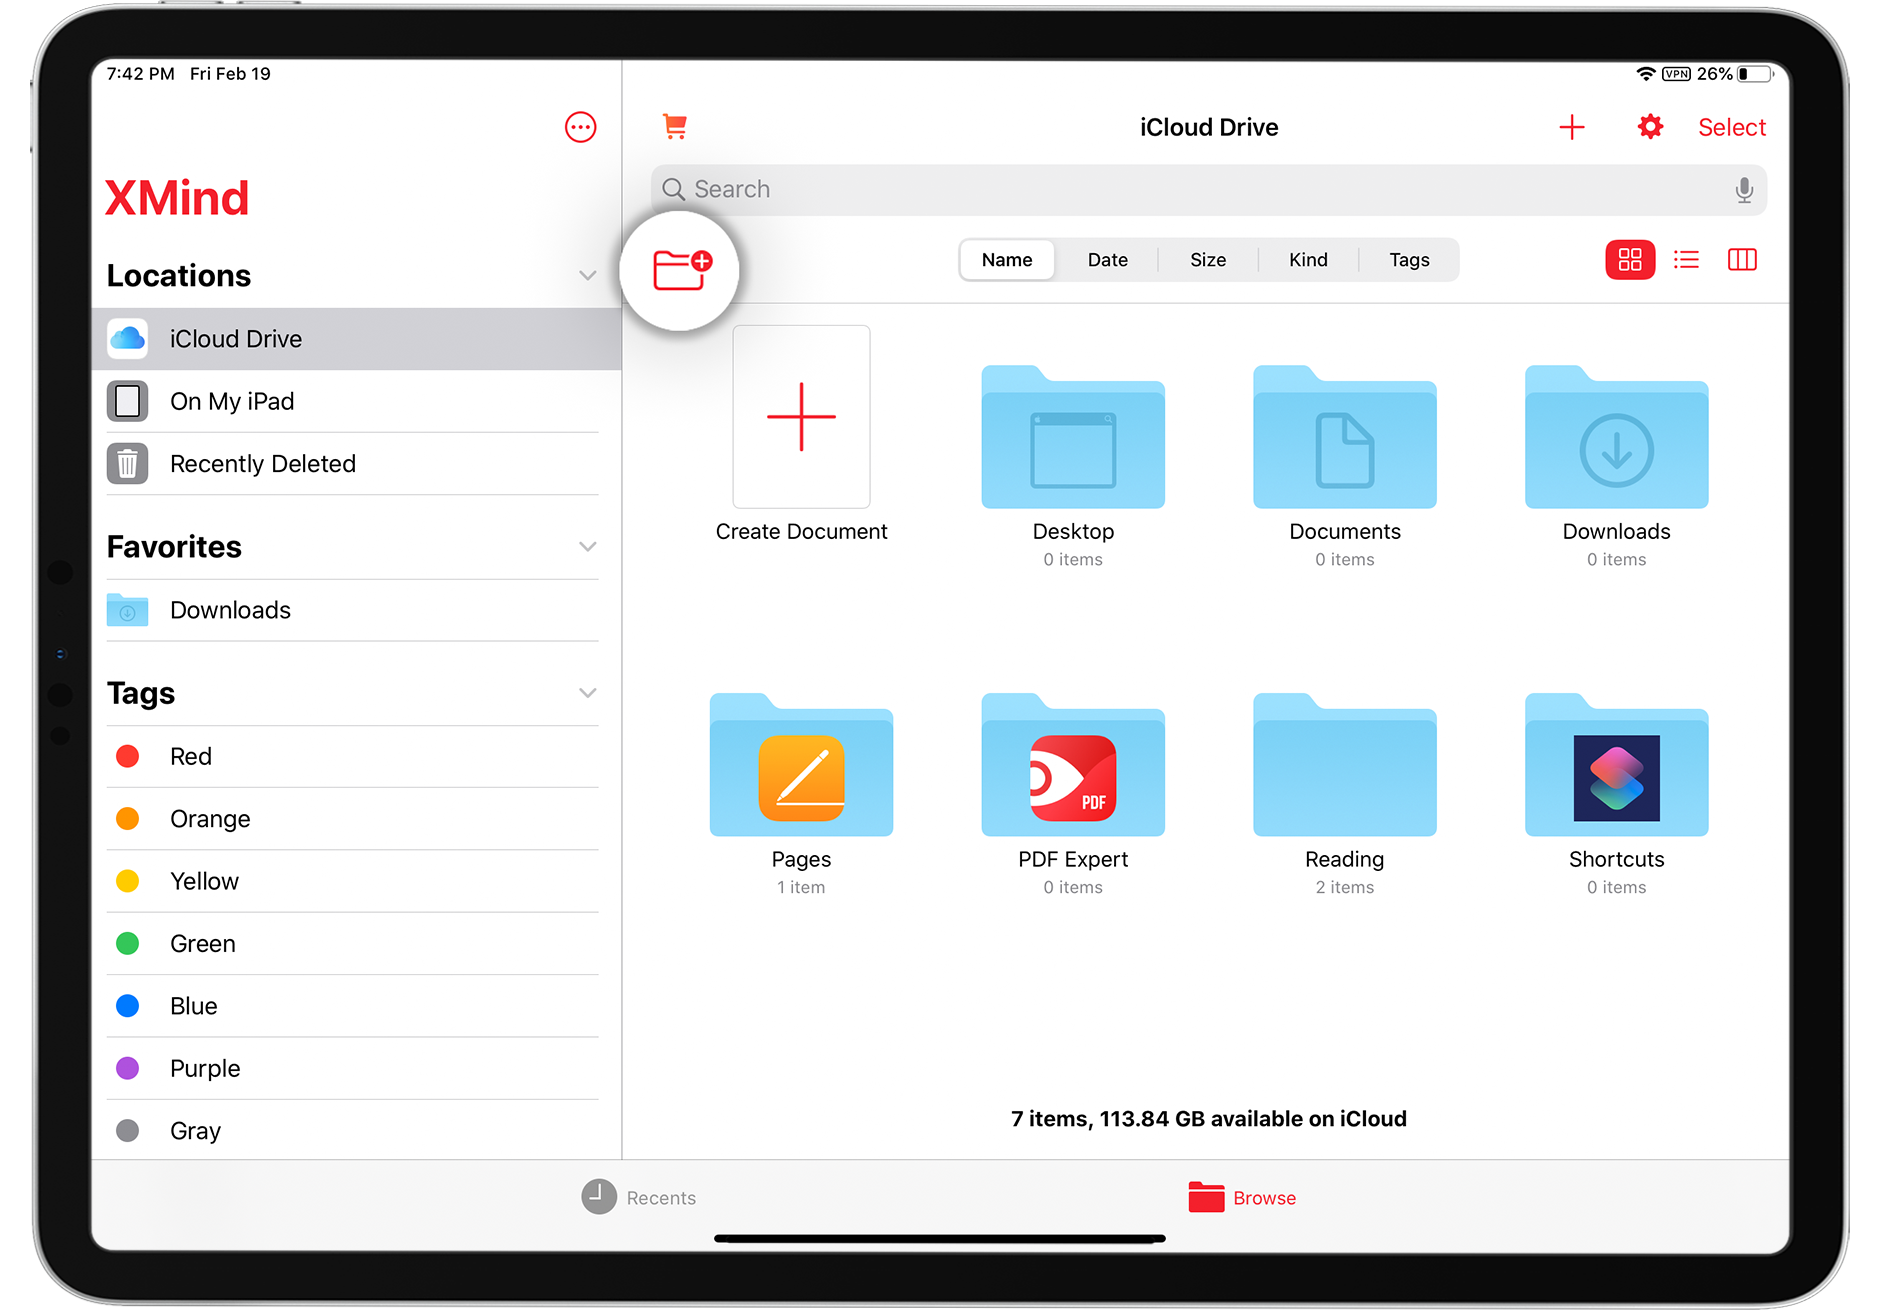Filter by the Blue tag
The height and width of the screenshot is (1310, 1880).
[356, 1006]
